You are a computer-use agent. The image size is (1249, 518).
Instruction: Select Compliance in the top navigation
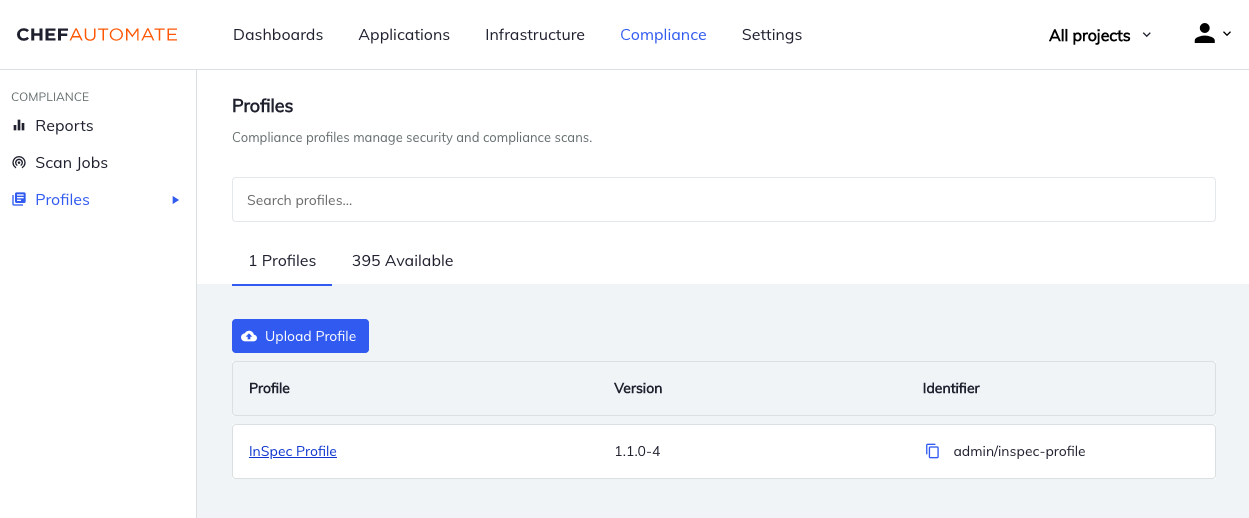[663, 35]
